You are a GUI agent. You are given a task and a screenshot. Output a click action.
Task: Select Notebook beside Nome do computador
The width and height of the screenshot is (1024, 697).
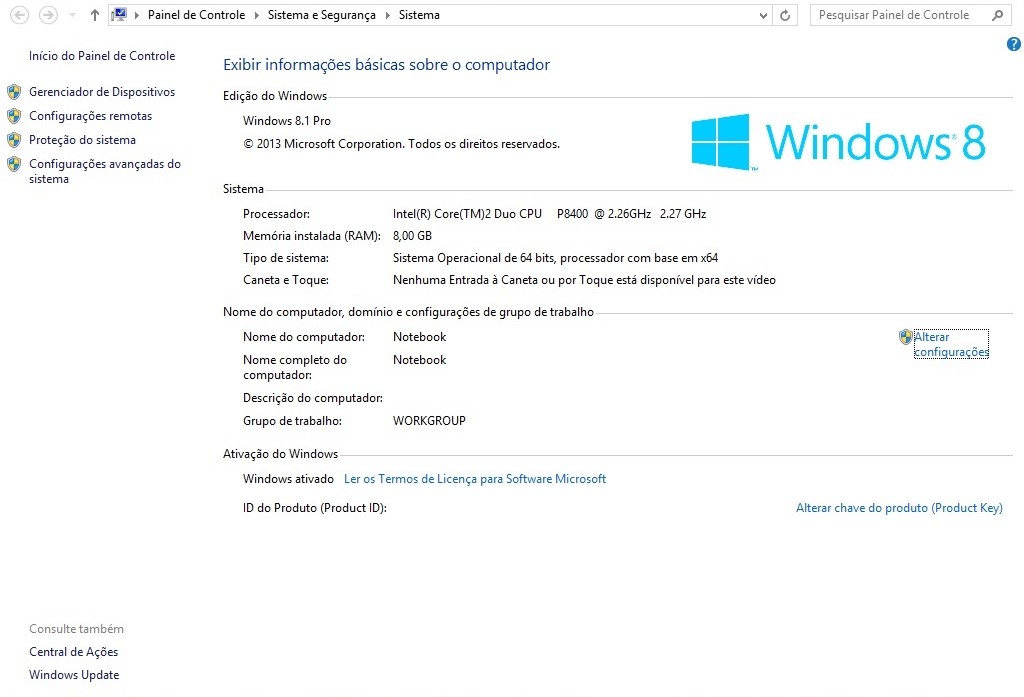click(x=419, y=337)
